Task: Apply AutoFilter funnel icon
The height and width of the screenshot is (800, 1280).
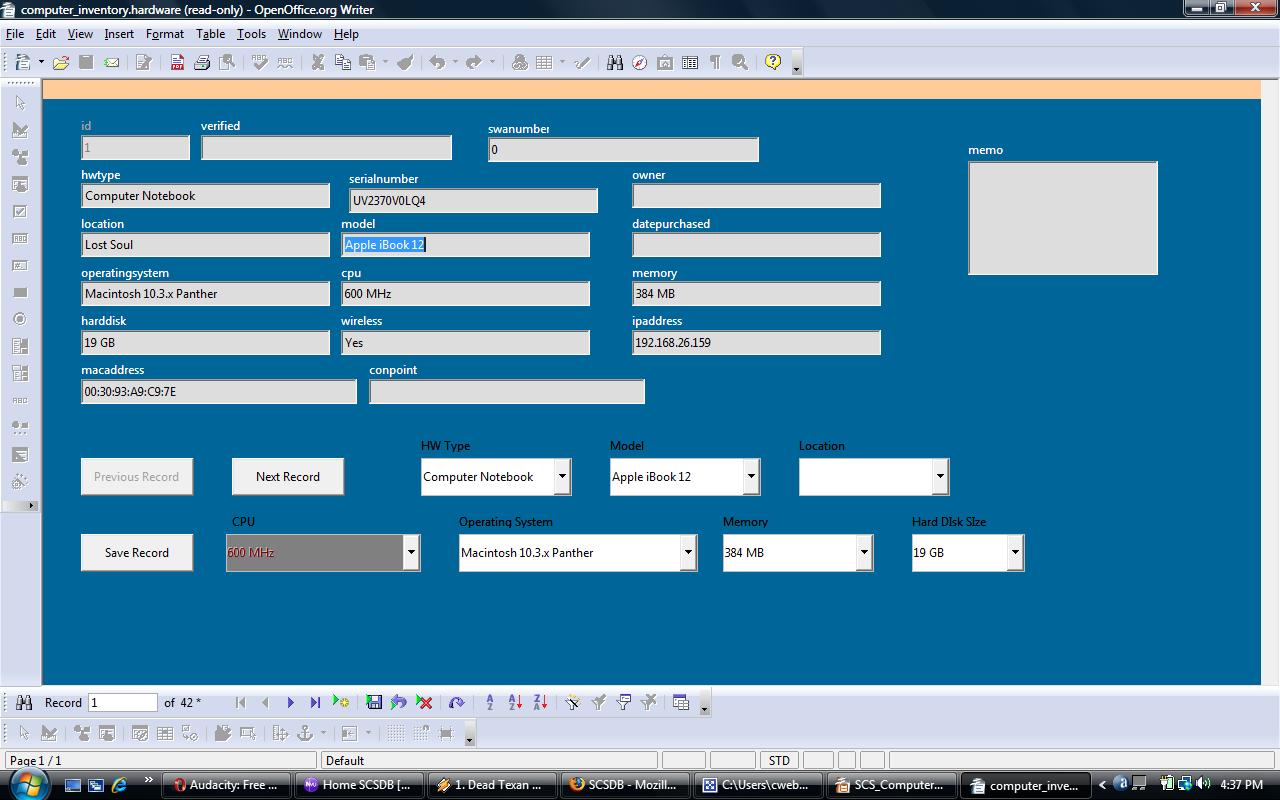Action: pos(573,703)
